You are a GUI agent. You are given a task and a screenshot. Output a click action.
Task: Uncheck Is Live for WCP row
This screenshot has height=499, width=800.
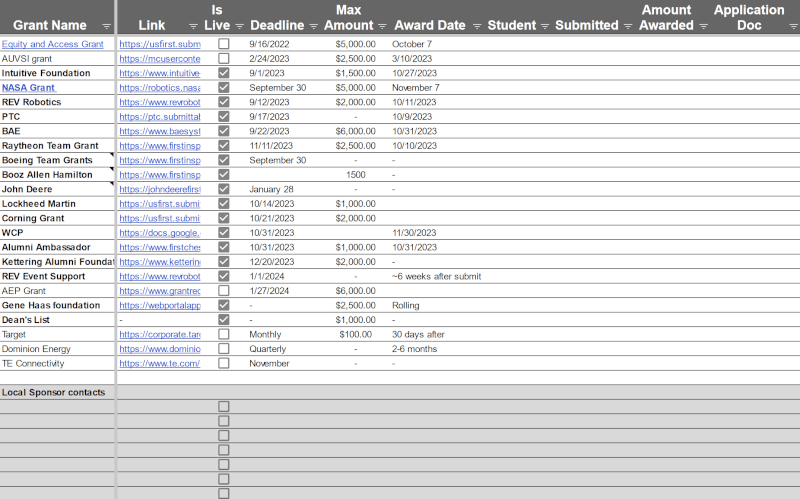(x=223, y=233)
